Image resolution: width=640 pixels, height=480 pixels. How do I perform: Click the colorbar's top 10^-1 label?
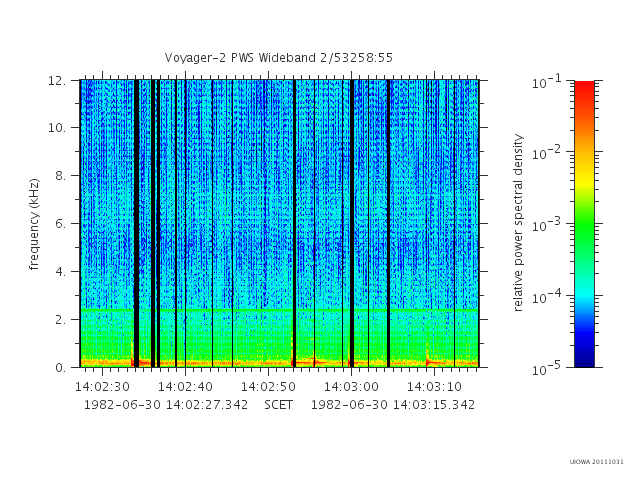tap(547, 82)
